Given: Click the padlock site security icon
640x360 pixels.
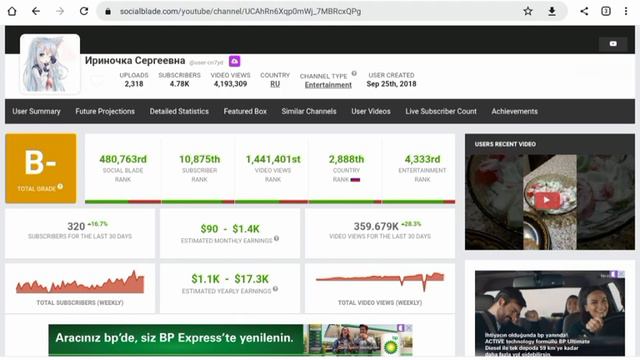Looking at the screenshot, I should pyautogui.click(x=108, y=11).
